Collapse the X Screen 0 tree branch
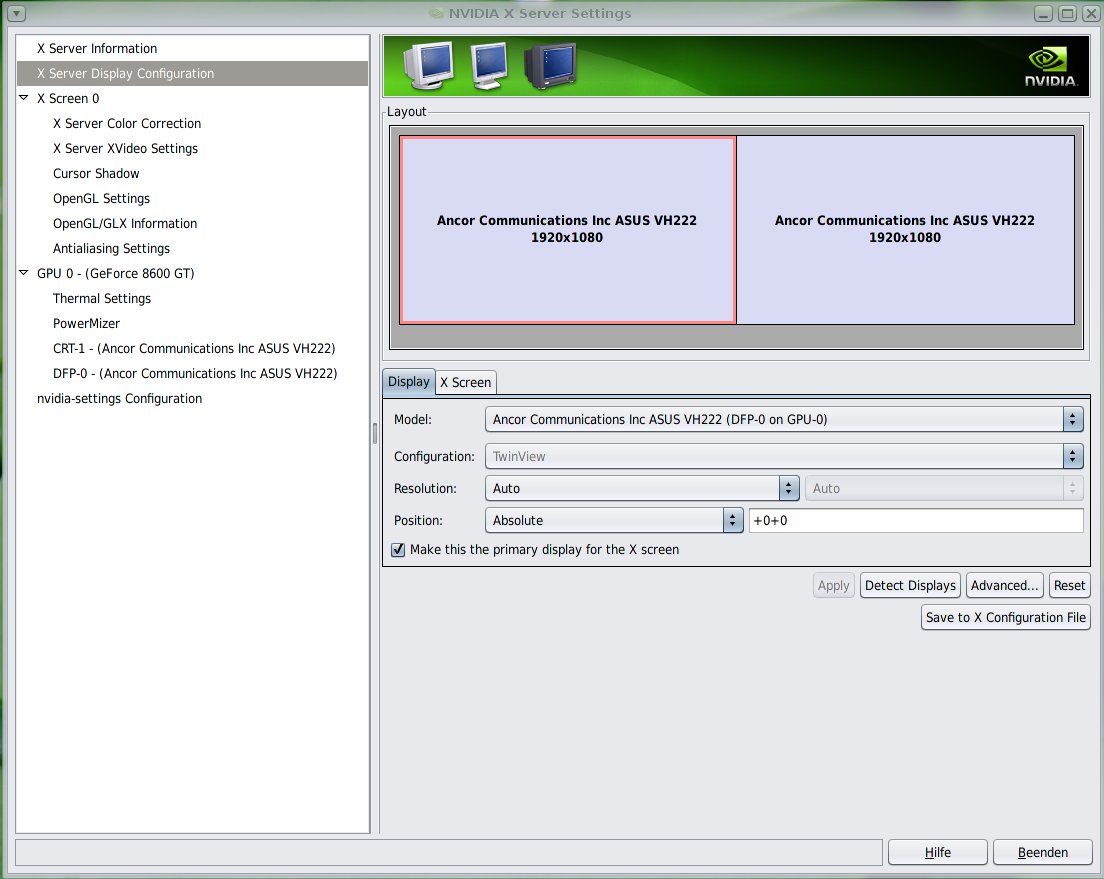1104x879 pixels. tap(22, 98)
